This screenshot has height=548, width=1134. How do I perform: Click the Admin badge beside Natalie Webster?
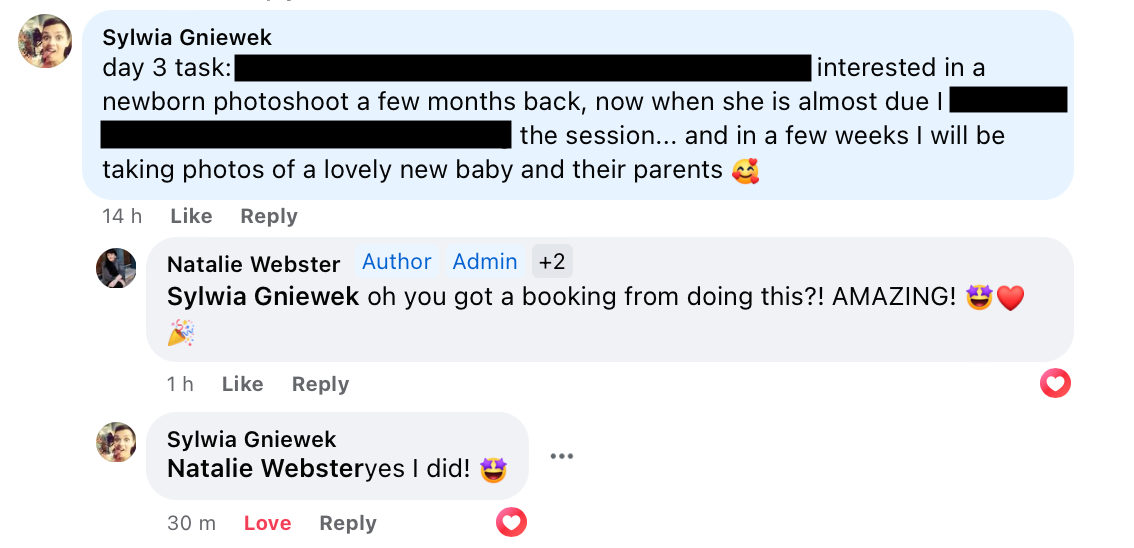[485, 262]
